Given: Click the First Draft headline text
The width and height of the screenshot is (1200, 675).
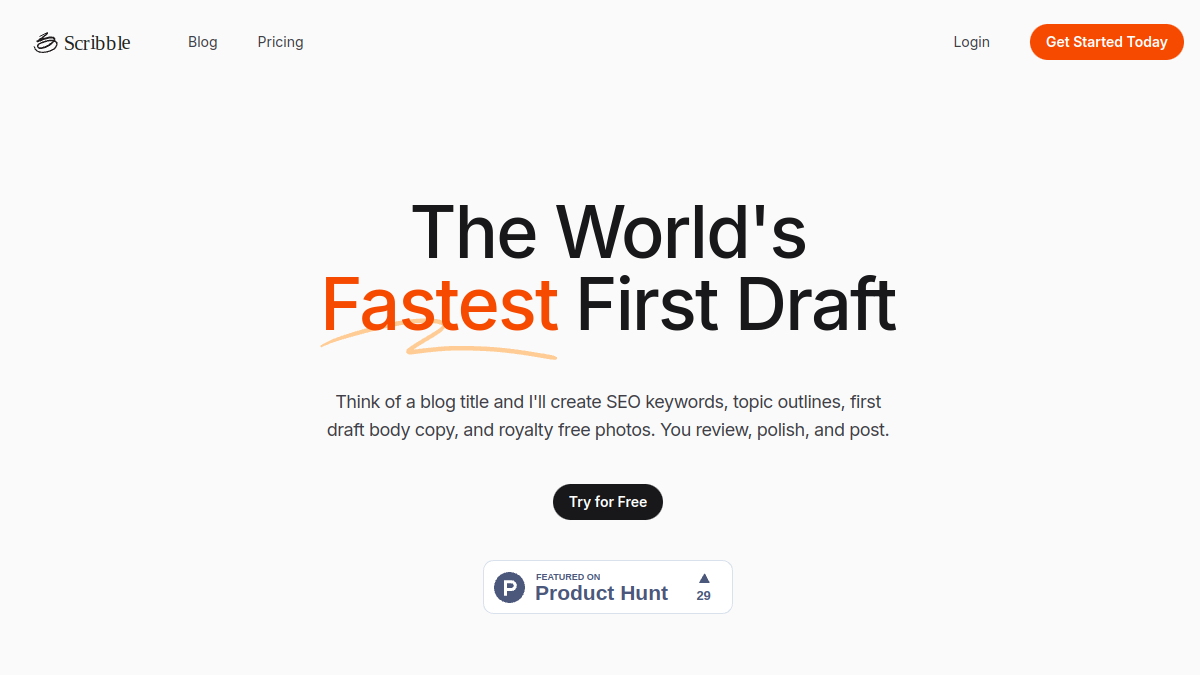Looking at the screenshot, I should [736, 305].
